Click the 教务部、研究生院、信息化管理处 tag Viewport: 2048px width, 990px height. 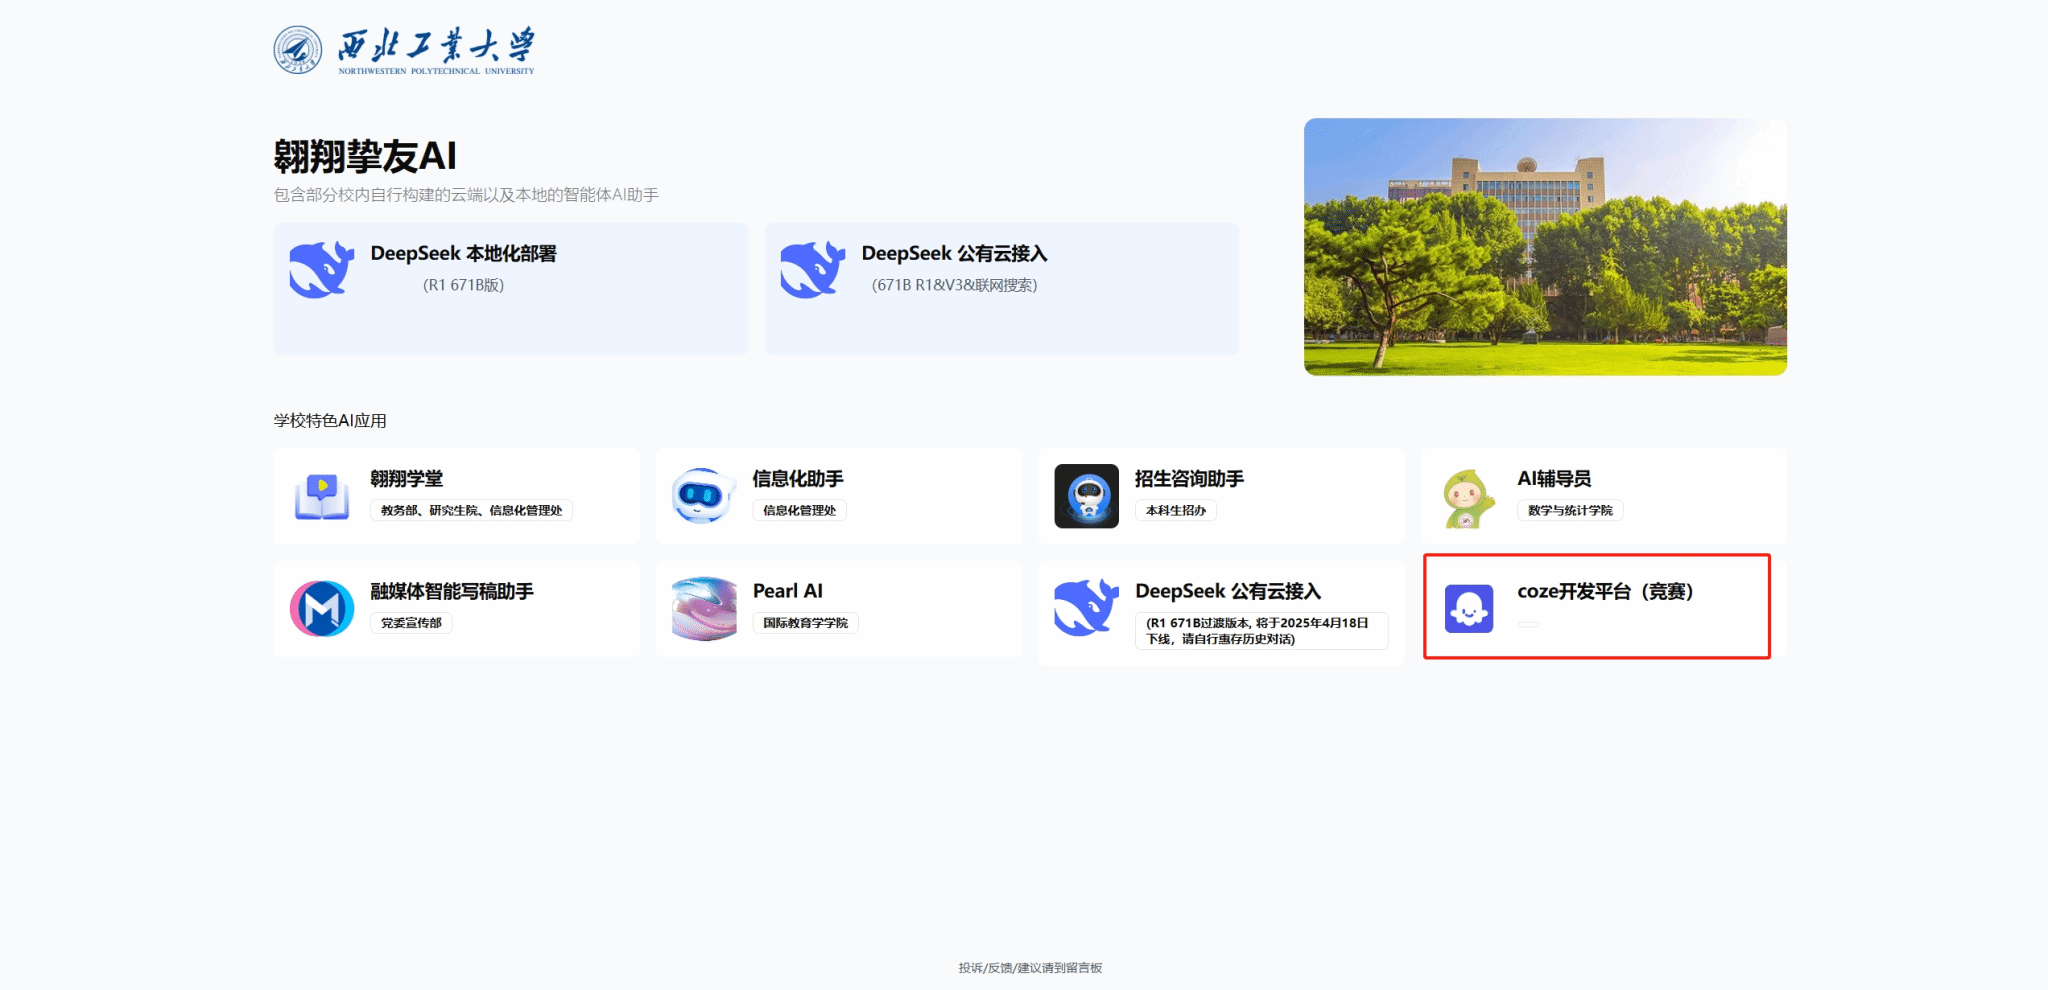click(x=472, y=510)
